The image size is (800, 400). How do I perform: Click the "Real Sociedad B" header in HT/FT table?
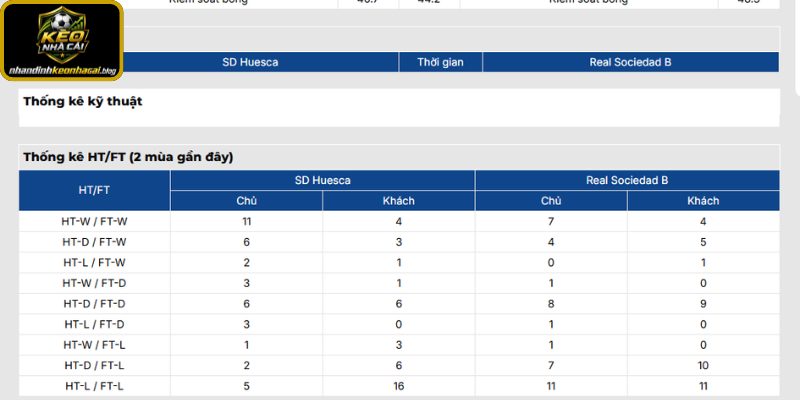pyautogui.click(x=627, y=180)
